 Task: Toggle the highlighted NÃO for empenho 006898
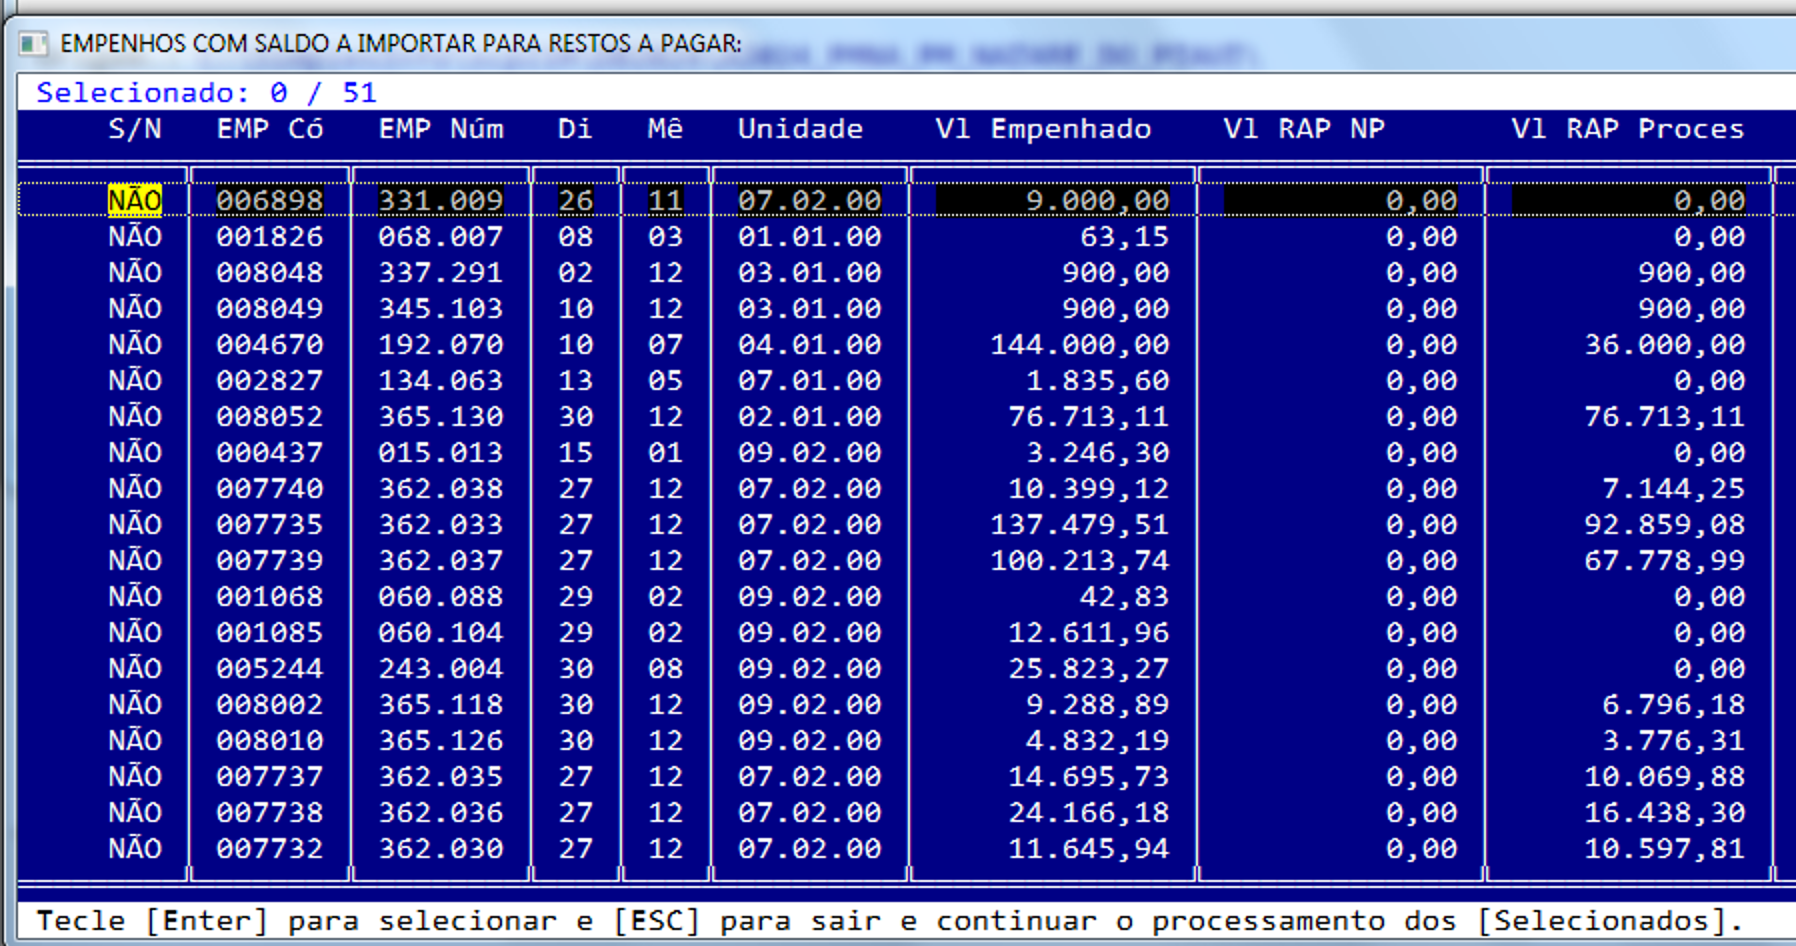pyautogui.click(x=134, y=201)
